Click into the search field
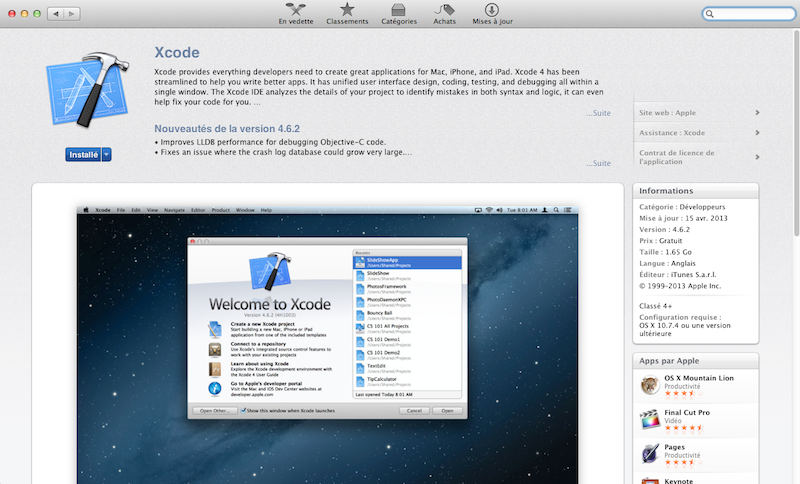Screen dimensions: 800x484 (x=750, y=14)
